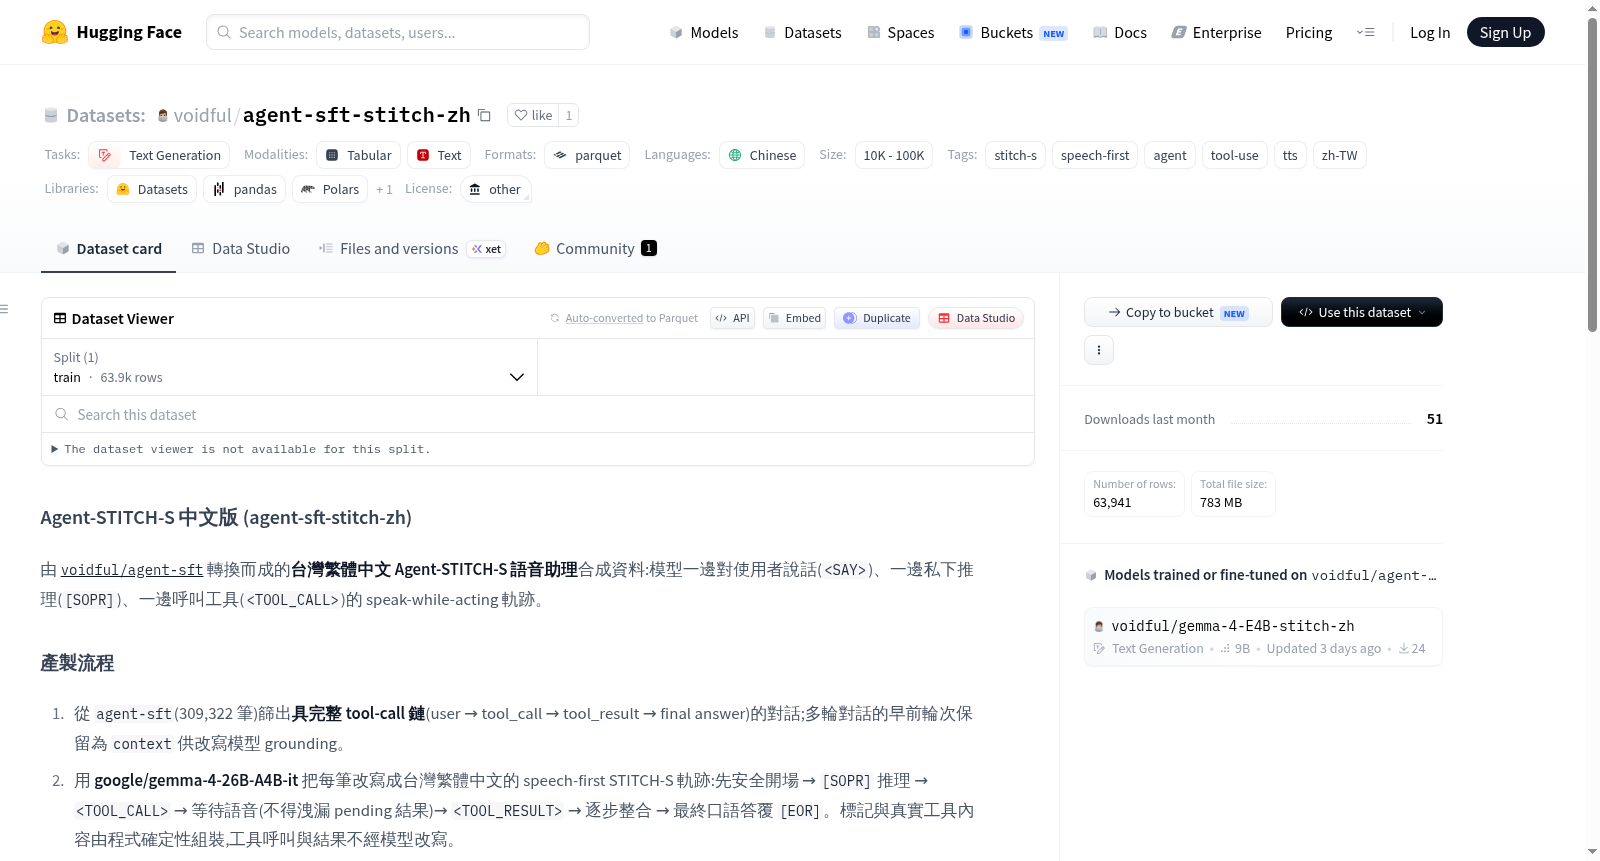Image resolution: width=1600 pixels, height=861 pixels.
Task: Click the xet badge on Files tab
Action: click(487, 249)
